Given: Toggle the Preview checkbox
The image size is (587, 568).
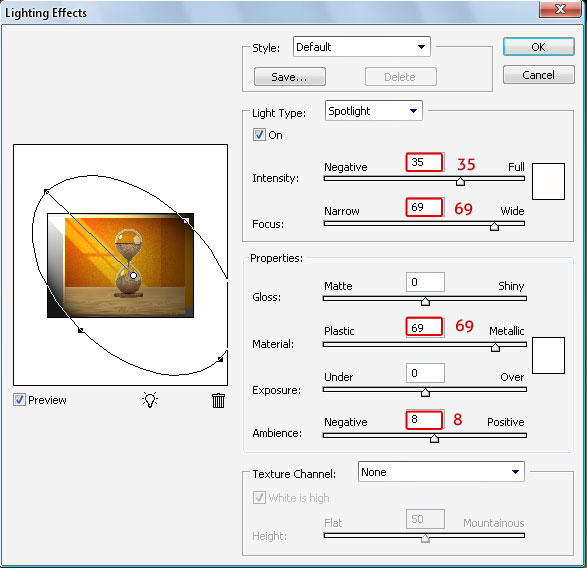Looking at the screenshot, I should pos(19,400).
